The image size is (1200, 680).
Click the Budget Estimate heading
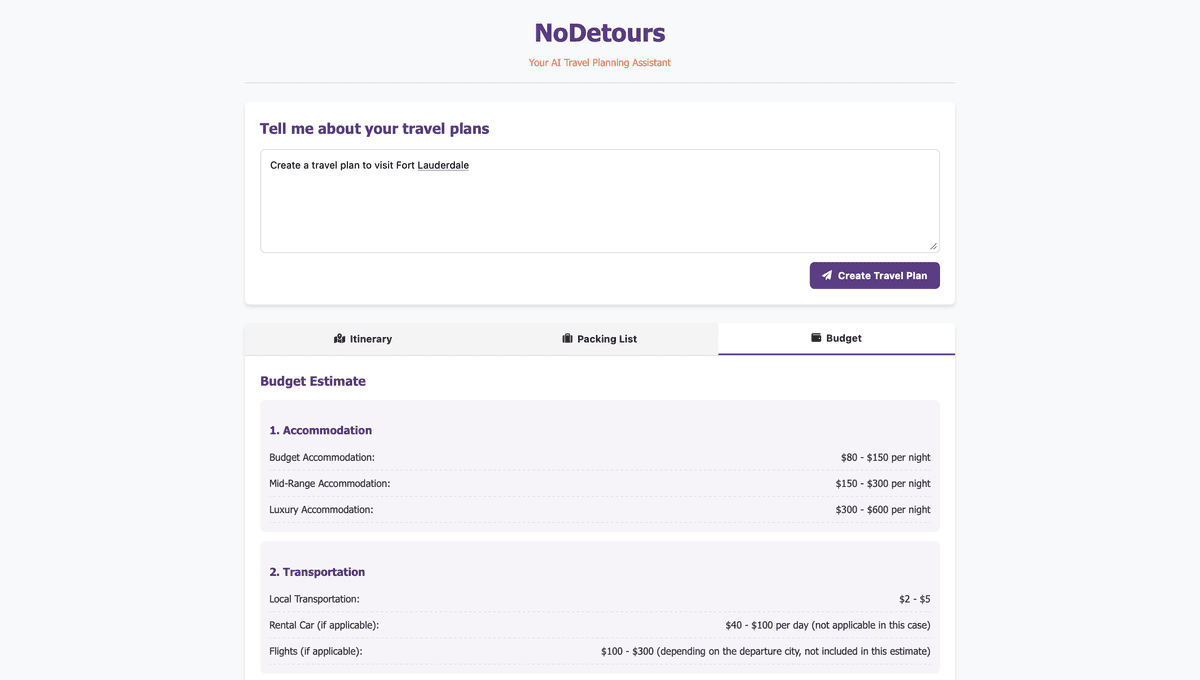[x=312, y=381]
